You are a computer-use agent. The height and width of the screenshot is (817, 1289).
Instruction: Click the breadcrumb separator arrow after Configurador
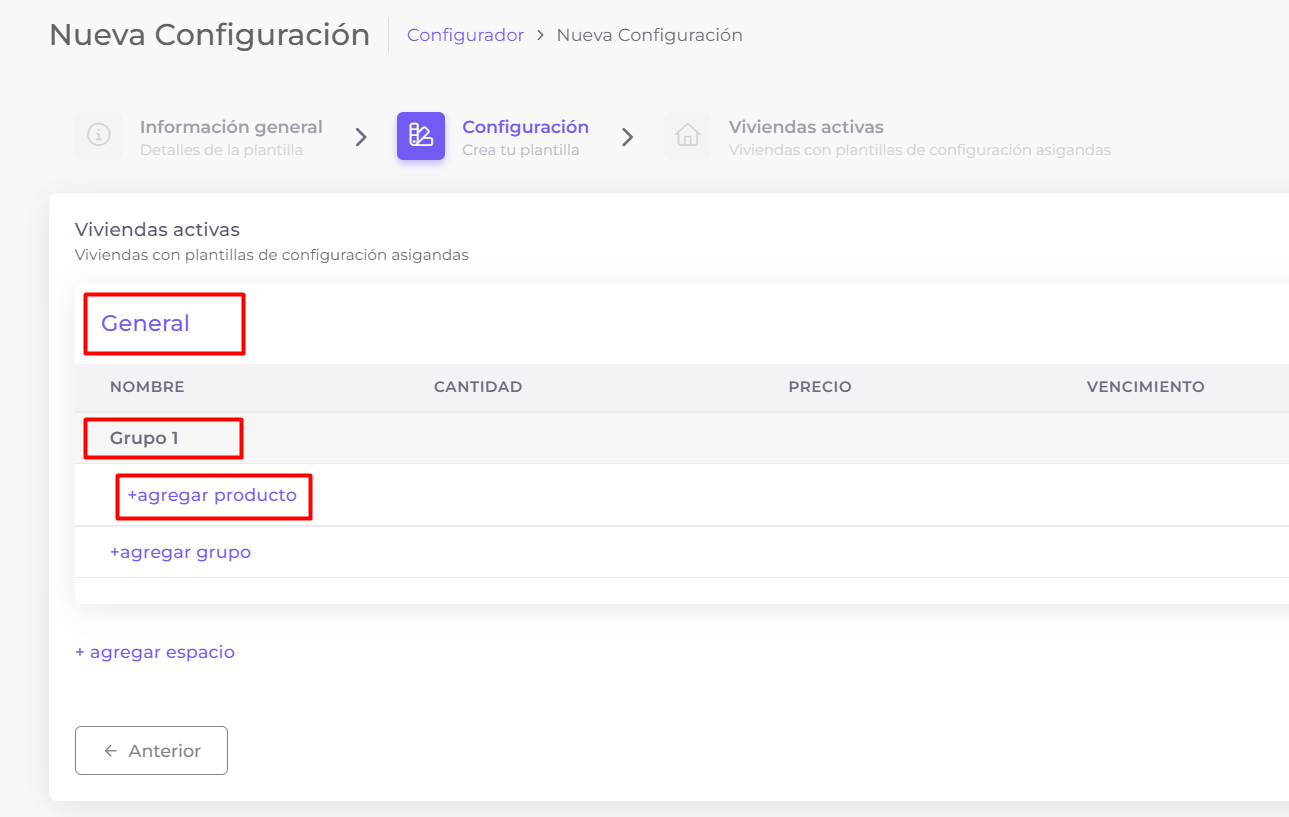(540, 35)
